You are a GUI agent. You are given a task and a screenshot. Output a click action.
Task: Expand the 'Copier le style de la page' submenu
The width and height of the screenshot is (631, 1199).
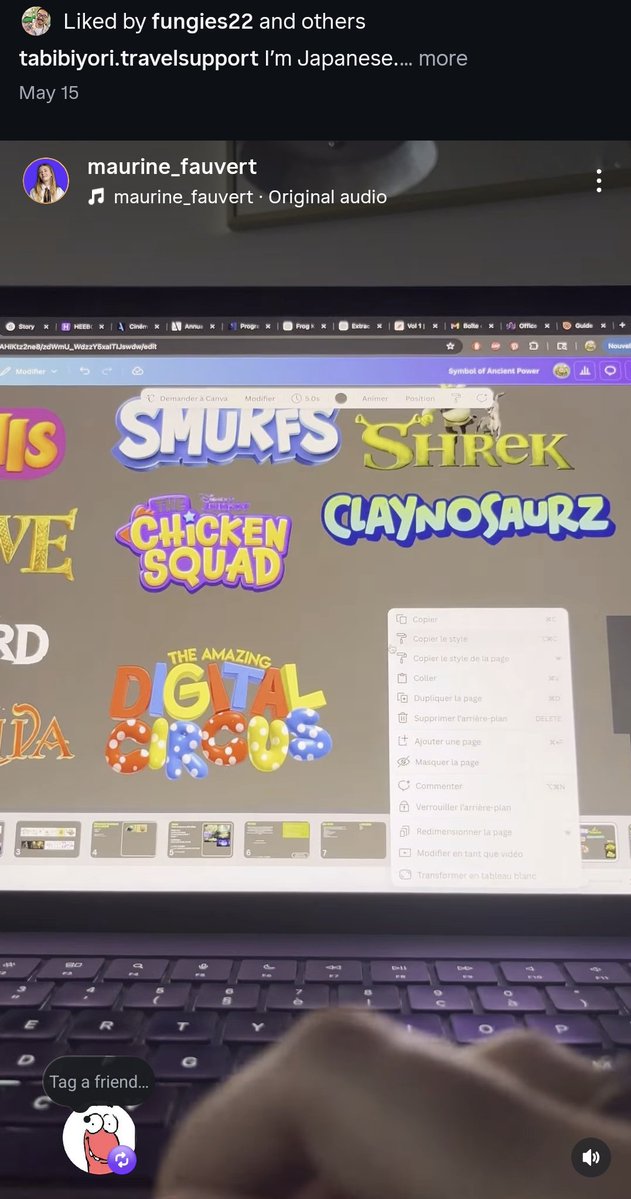click(x=480, y=658)
